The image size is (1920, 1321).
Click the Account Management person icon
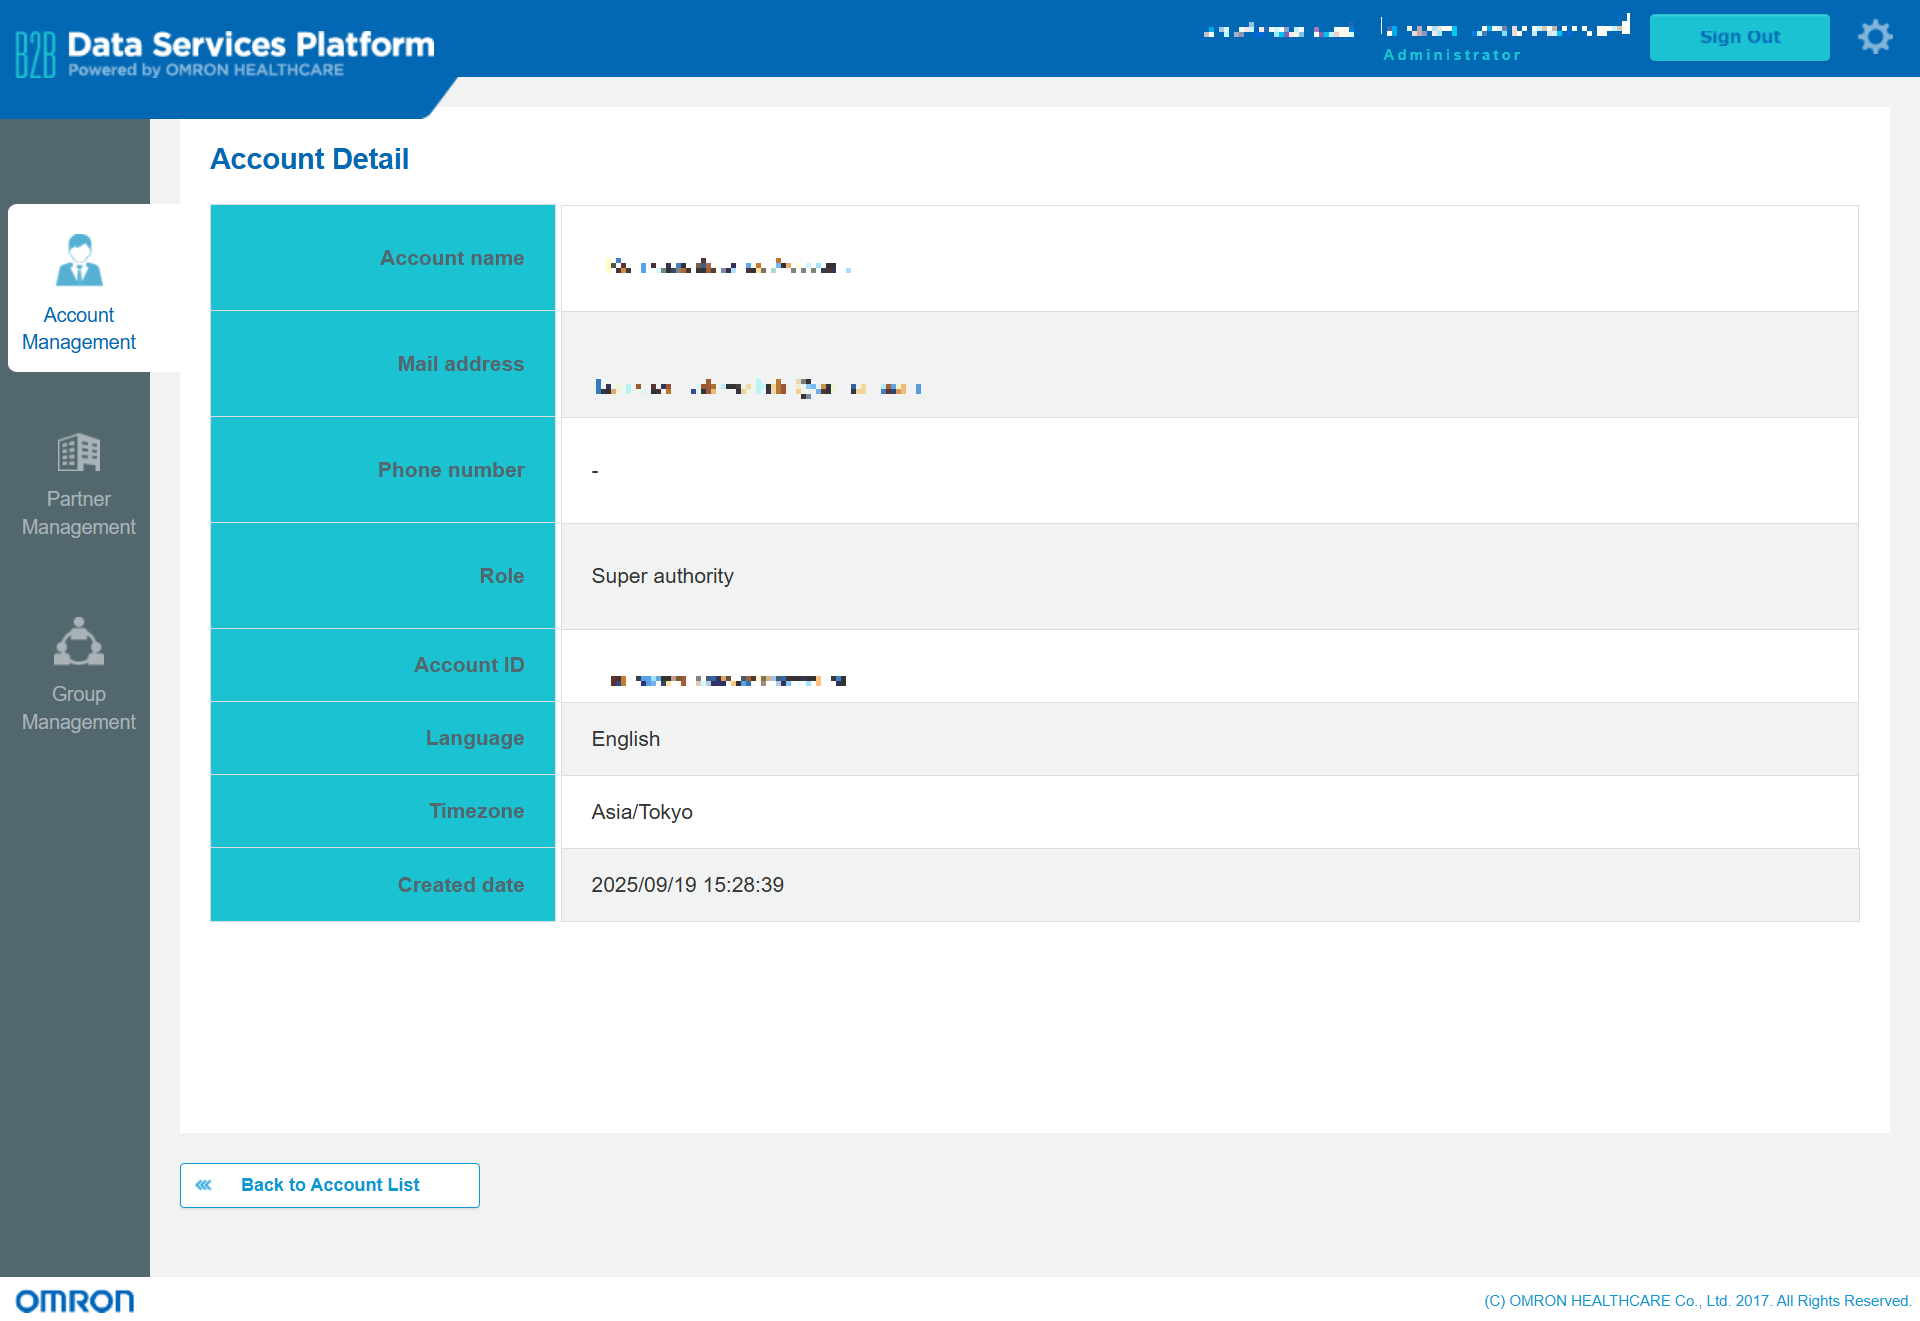(79, 260)
